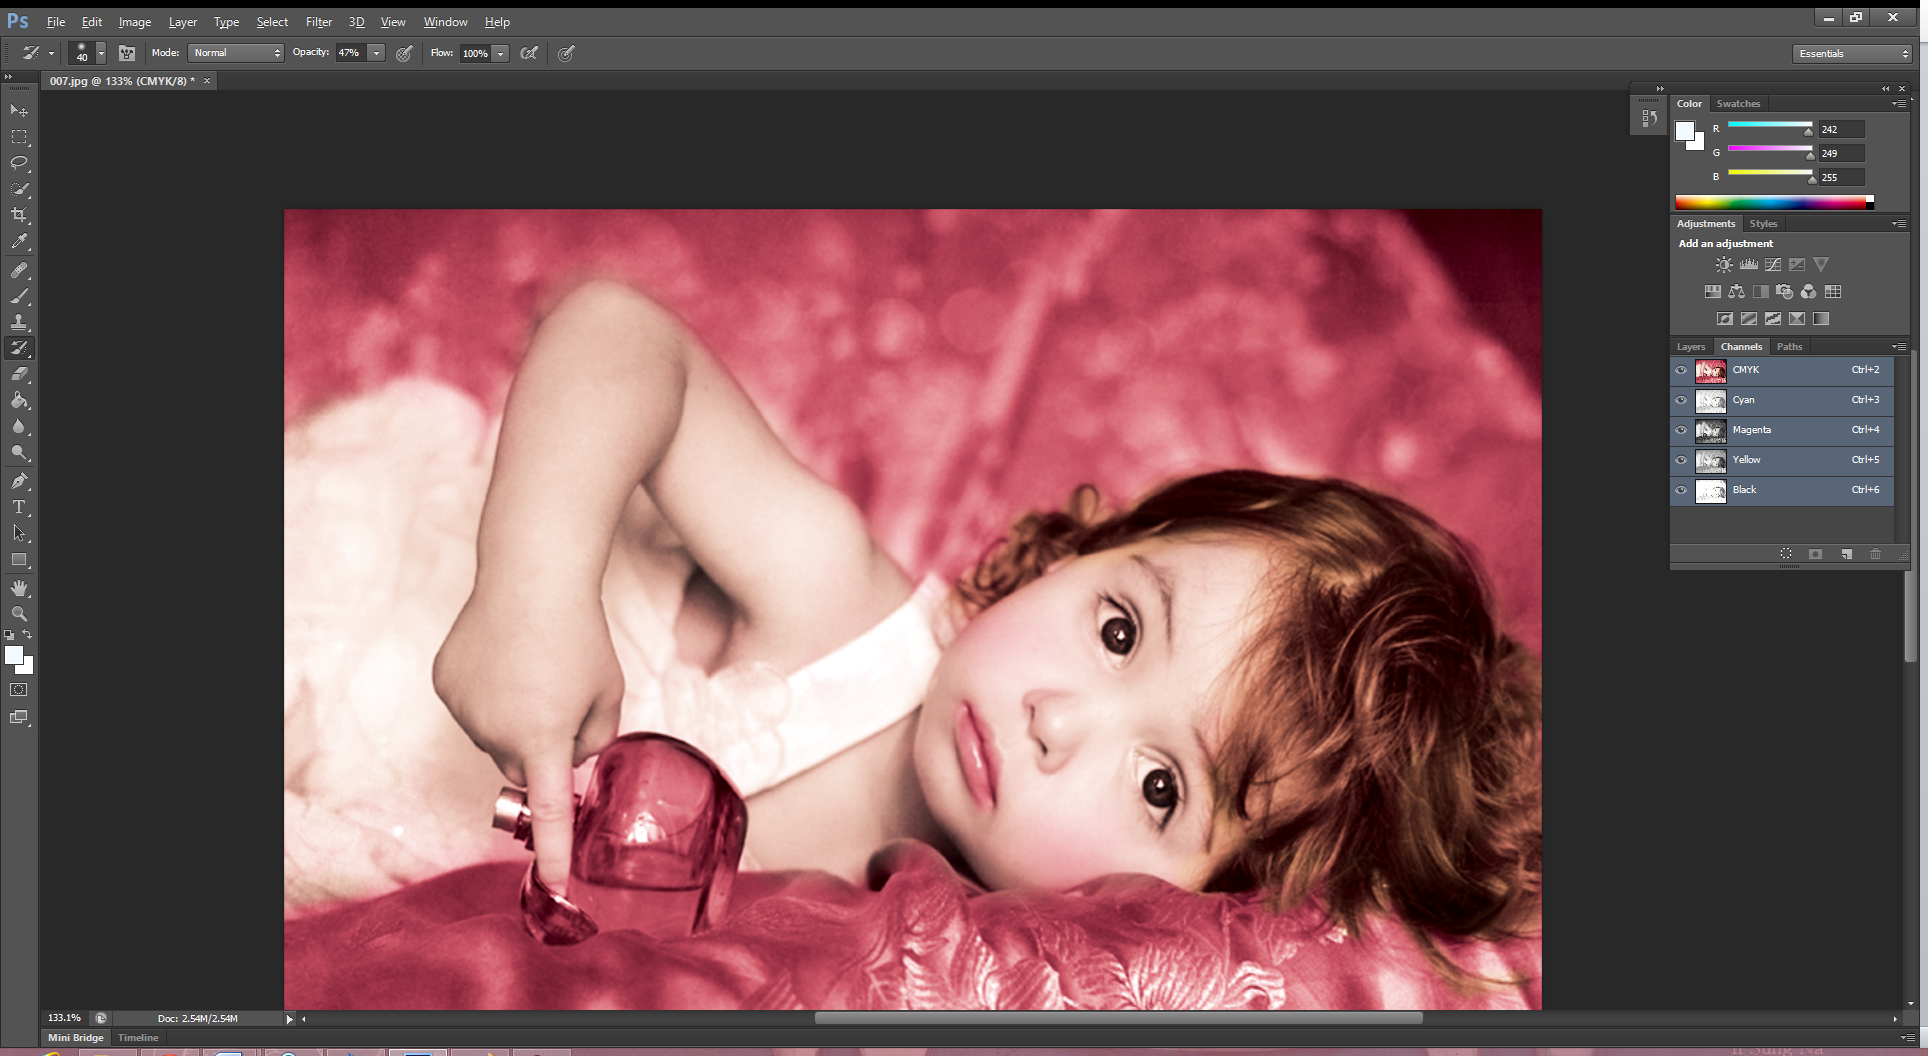Select the Spot Healing Brush tool

(x=19, y=270)
